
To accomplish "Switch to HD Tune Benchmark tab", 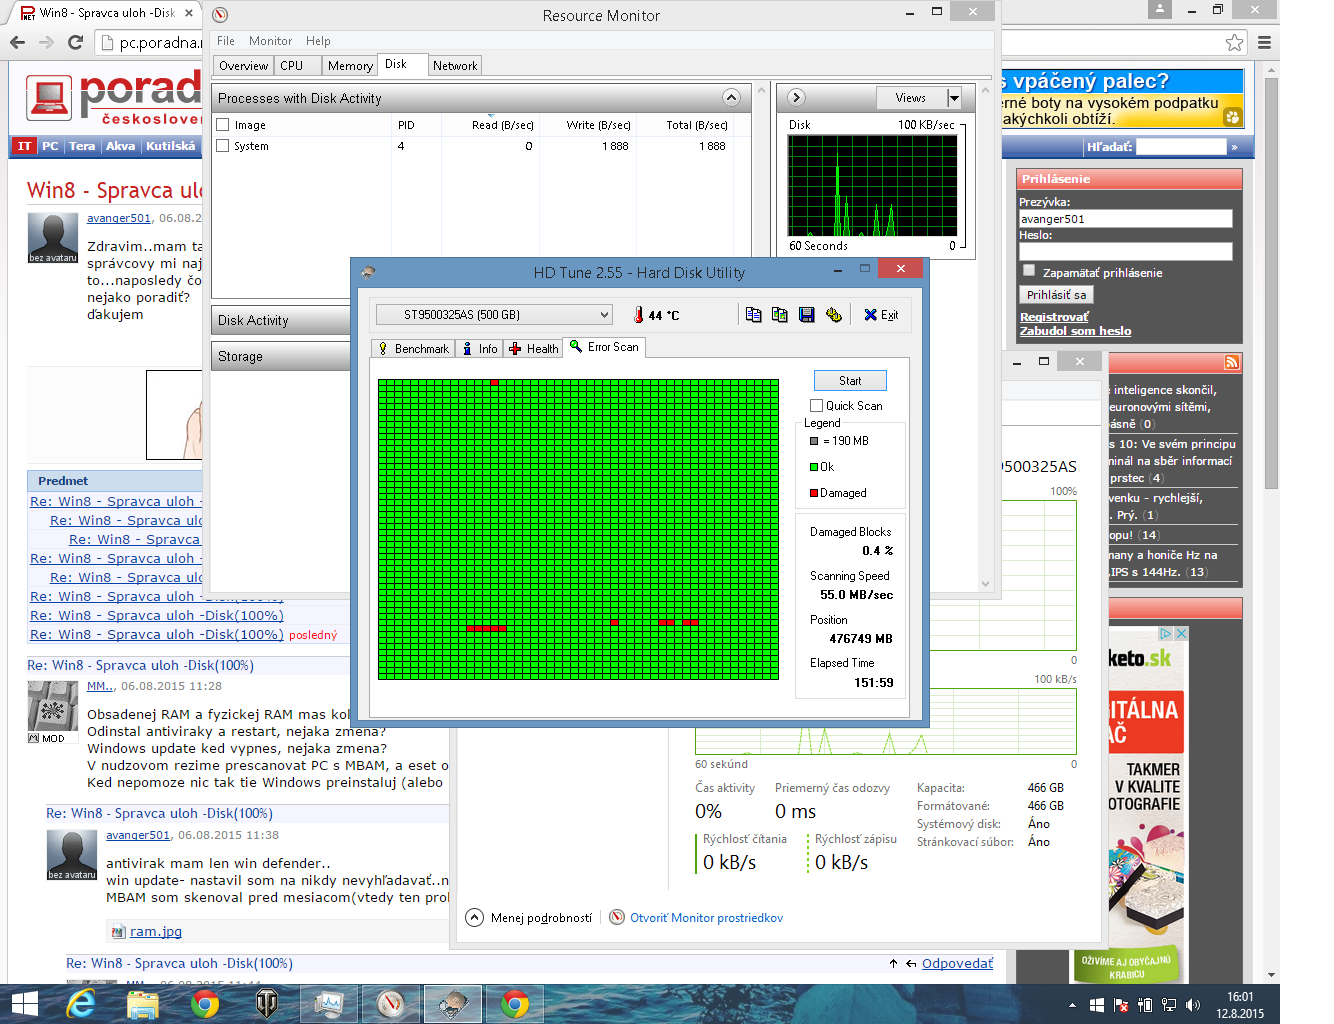I will pos(412,349).
